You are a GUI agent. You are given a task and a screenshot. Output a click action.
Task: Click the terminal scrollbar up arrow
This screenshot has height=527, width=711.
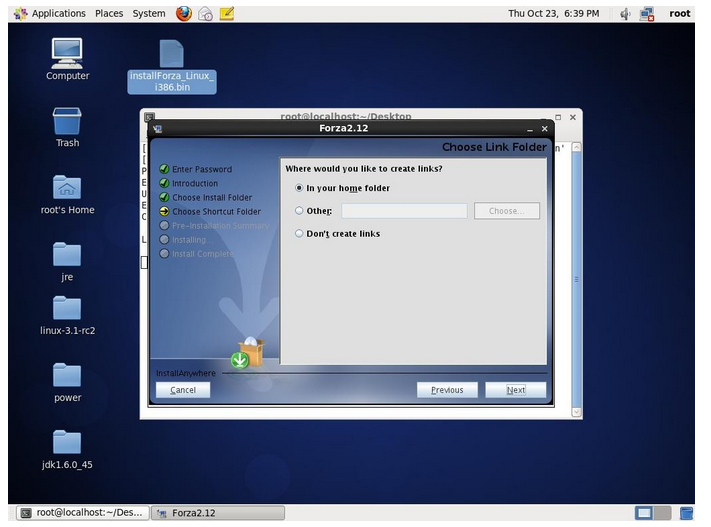coord(576,147)
